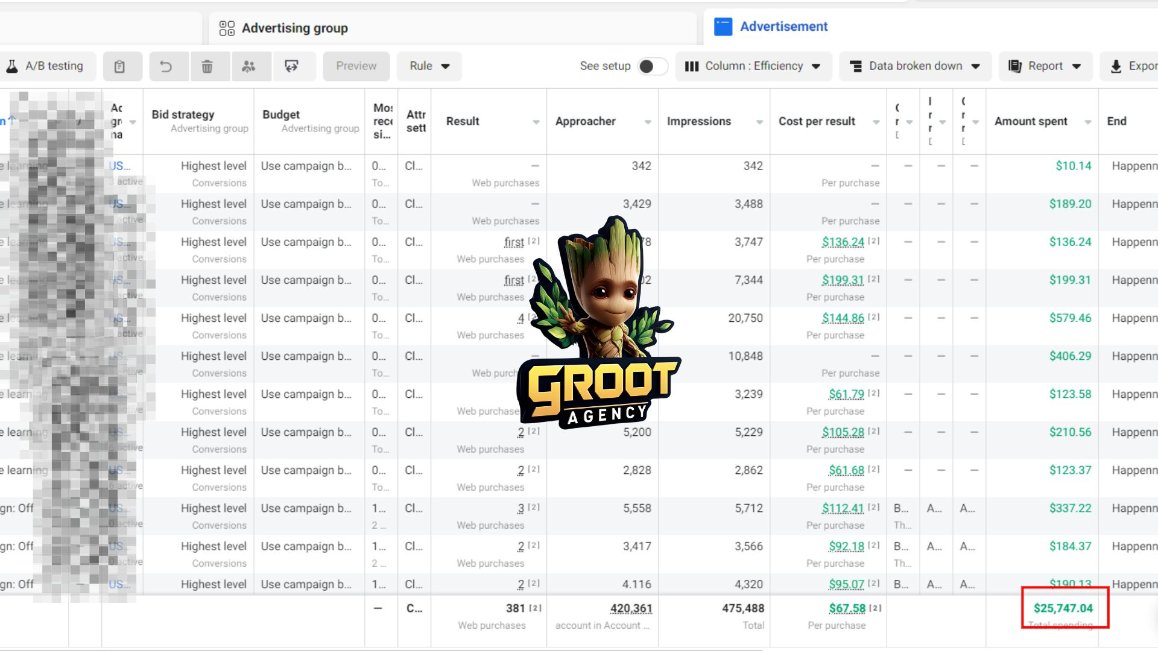Viewport: 1158px width, 651px height.
Task: Open Result column sort arrow
Action: pos(535,122)
